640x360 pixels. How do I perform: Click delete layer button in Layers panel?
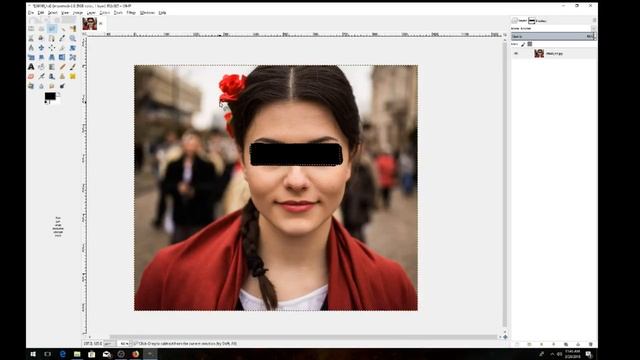coord(591,344)
